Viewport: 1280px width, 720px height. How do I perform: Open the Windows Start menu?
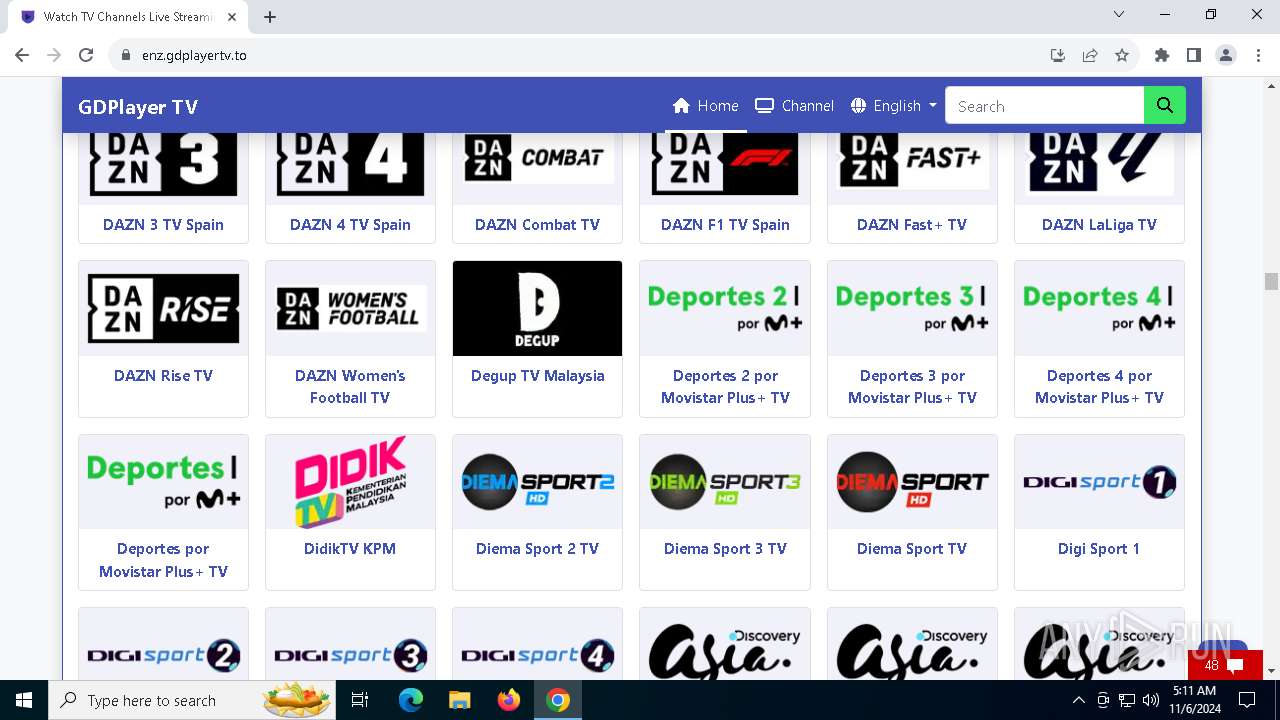(24, 700)
